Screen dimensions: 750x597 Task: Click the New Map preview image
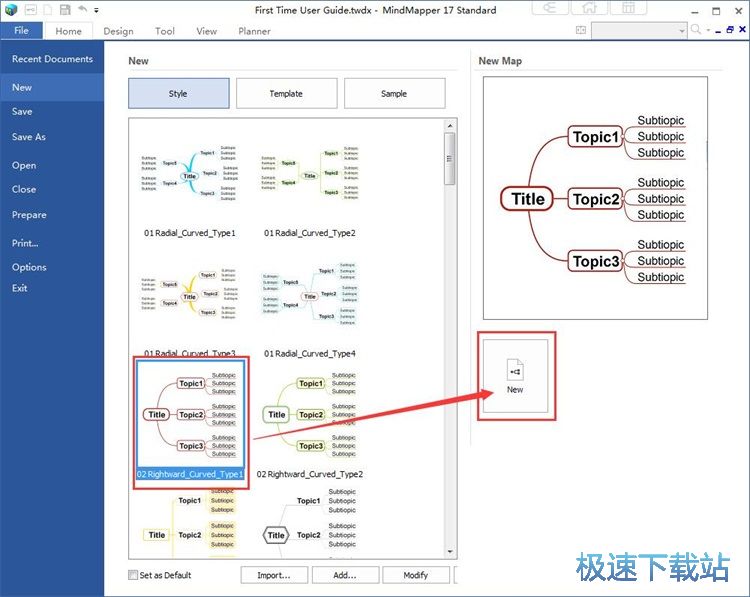595,198
